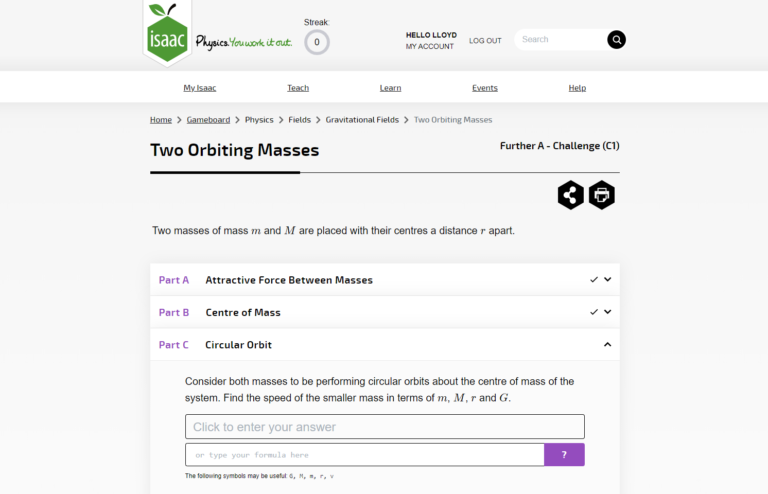Open the purple formula help button
768x494 pixels.
[564, 455]
